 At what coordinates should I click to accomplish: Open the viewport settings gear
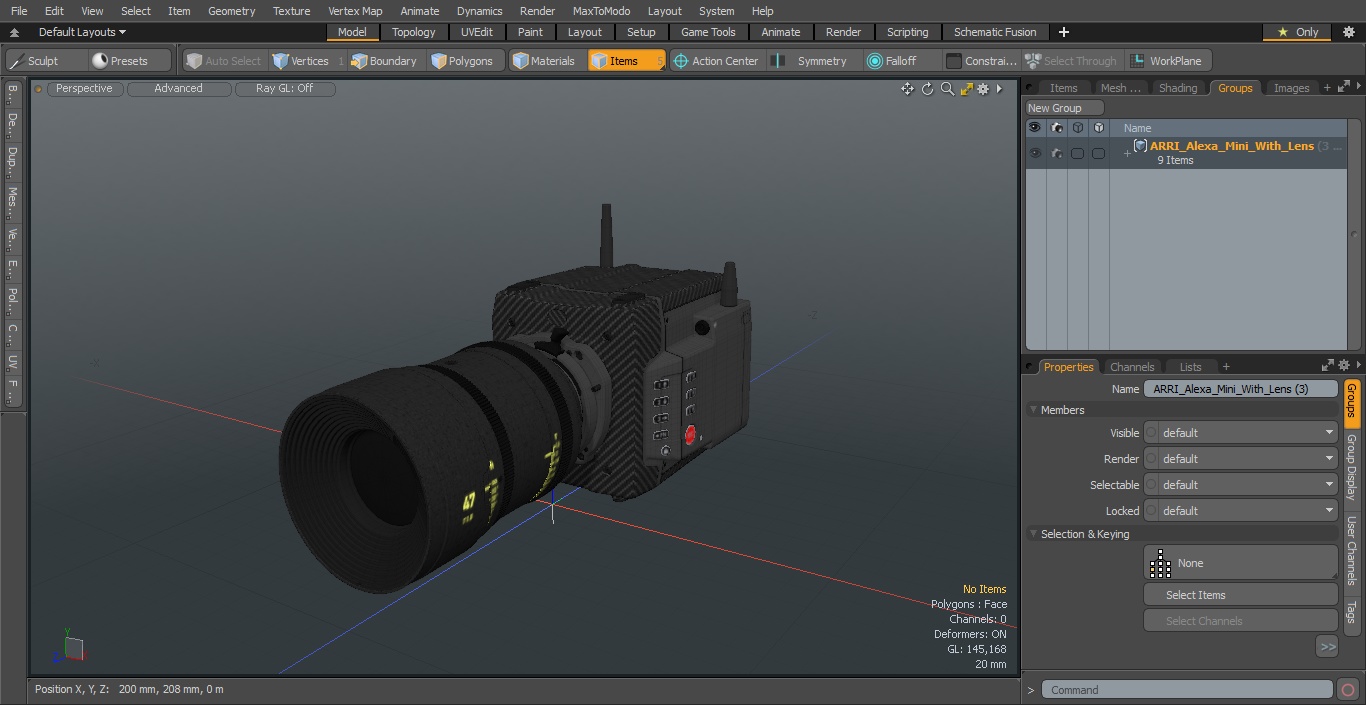(x=983, y=89)
